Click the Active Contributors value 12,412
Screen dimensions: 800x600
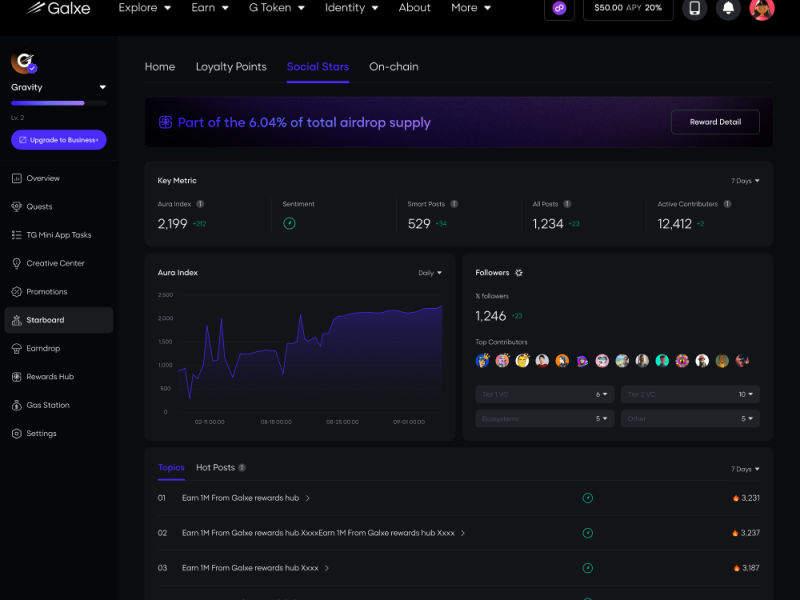pyautogui.click(x=674, y=224)
